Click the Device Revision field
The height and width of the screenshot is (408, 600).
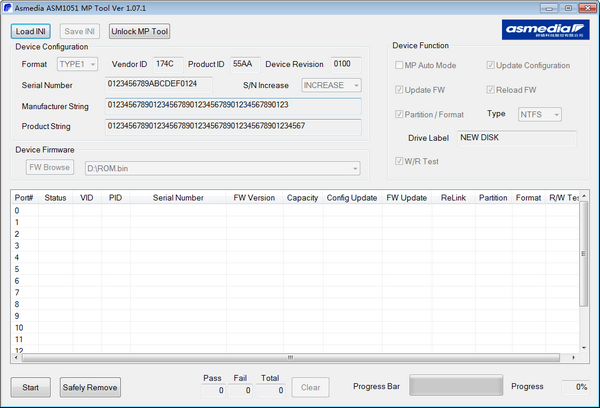(x=346, y=64)
